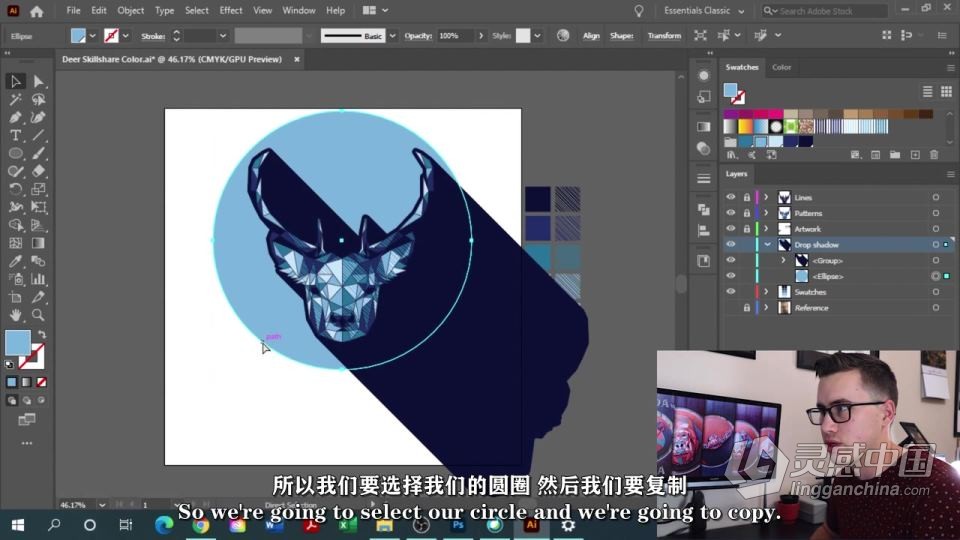
Task: Select the Gradient tool
Action: (x=38, y=243)
